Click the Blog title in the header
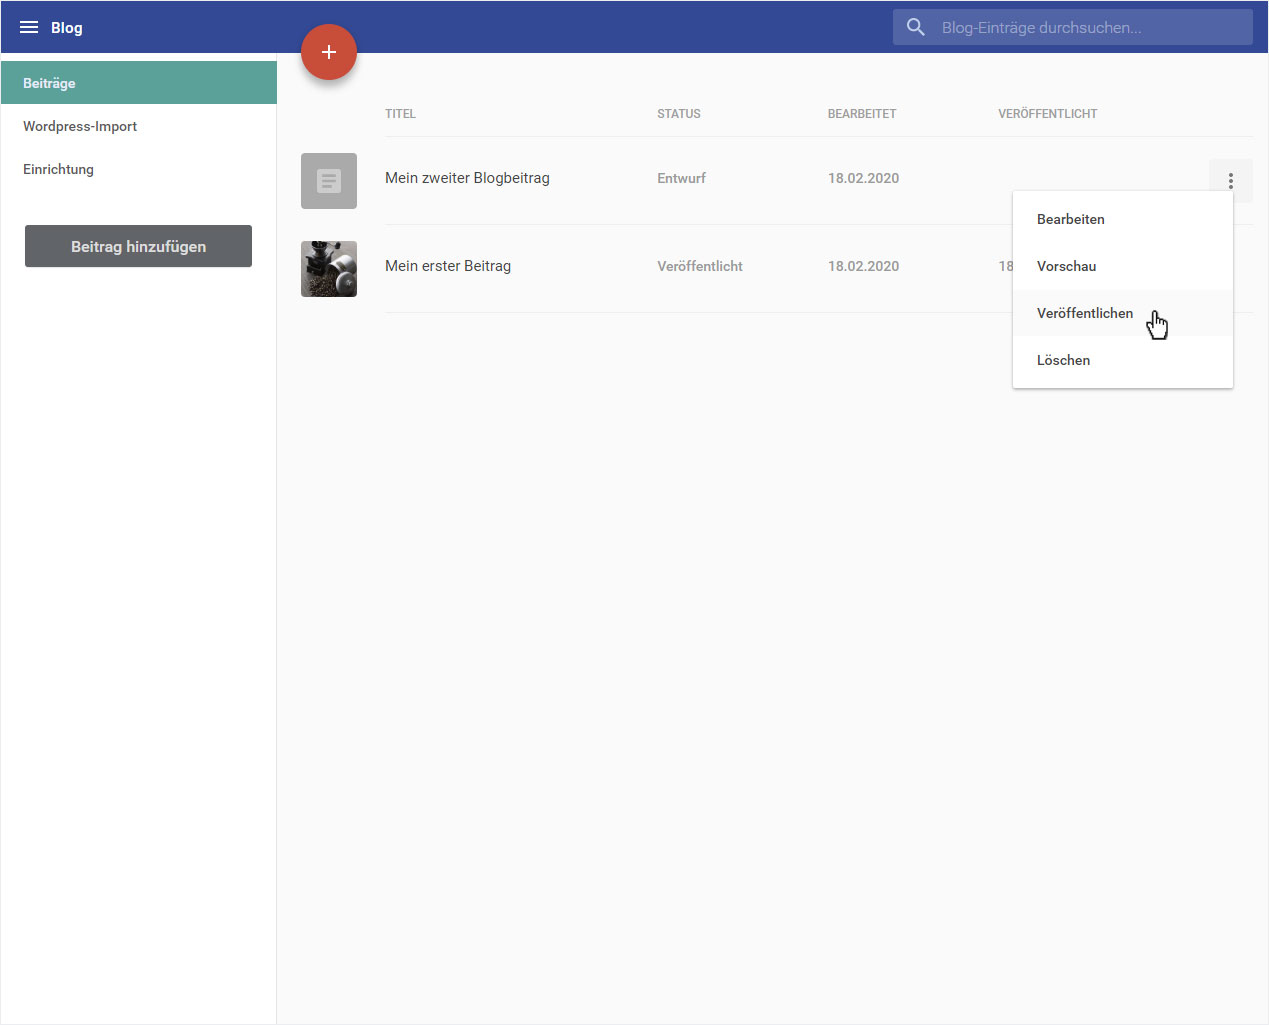The height and width of the screenshot is (1025, 1269). [67, 27]
